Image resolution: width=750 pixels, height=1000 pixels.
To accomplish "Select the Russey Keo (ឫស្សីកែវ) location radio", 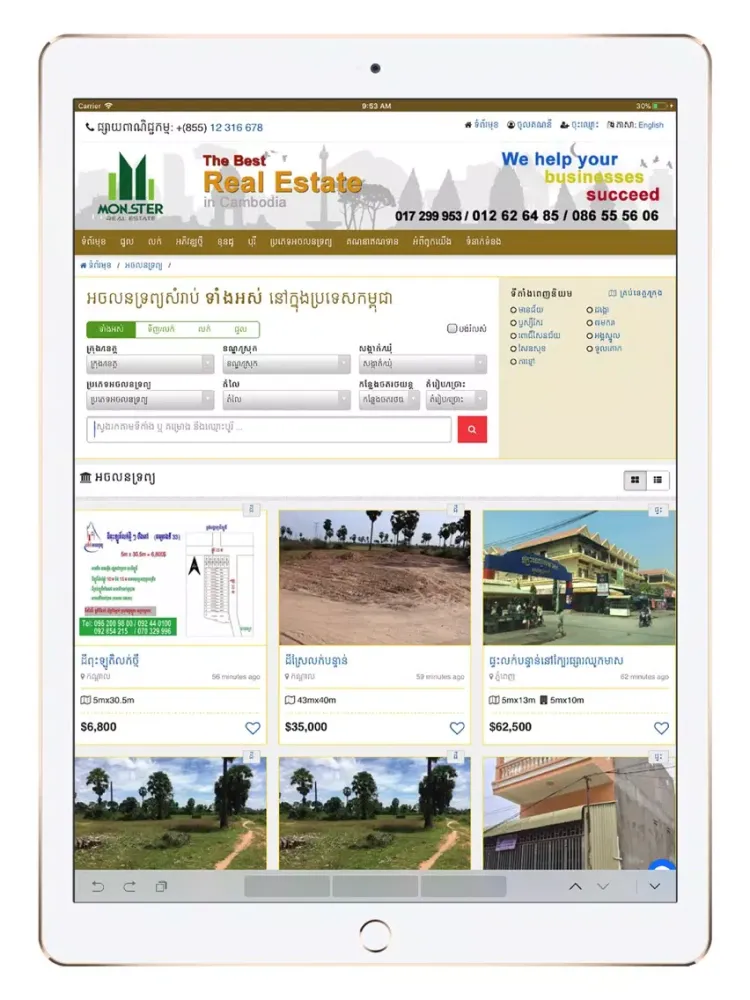I will pyautogui.click(x=513, y=323).
